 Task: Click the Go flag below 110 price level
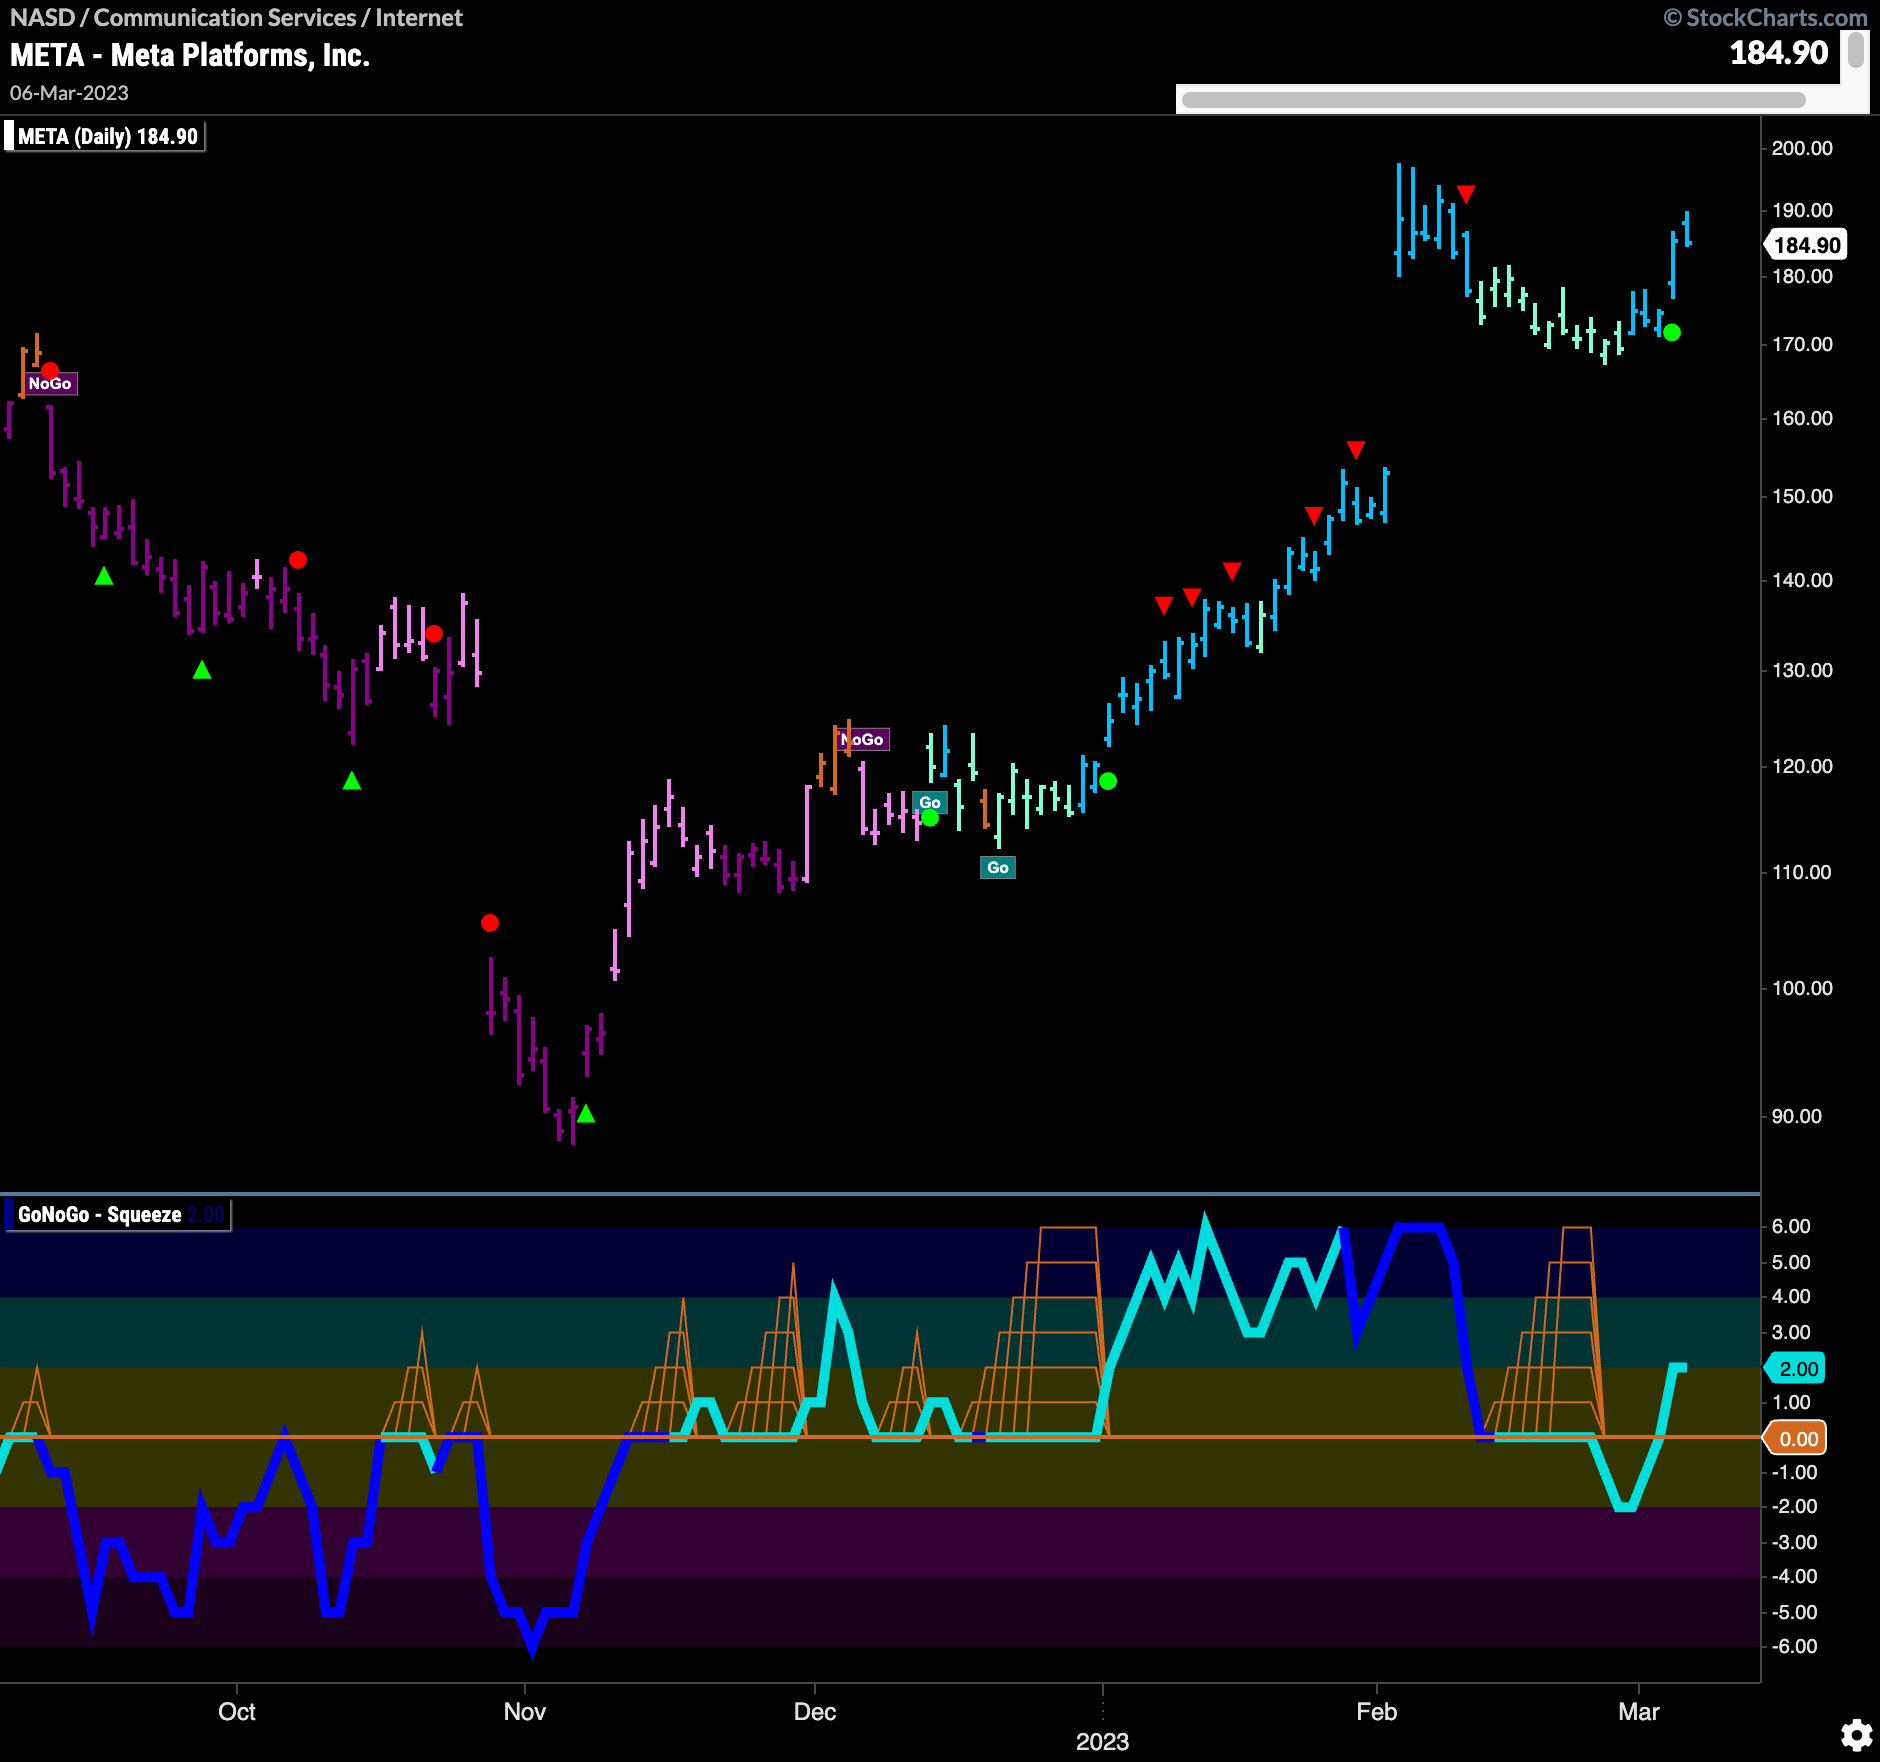point(998,868)
